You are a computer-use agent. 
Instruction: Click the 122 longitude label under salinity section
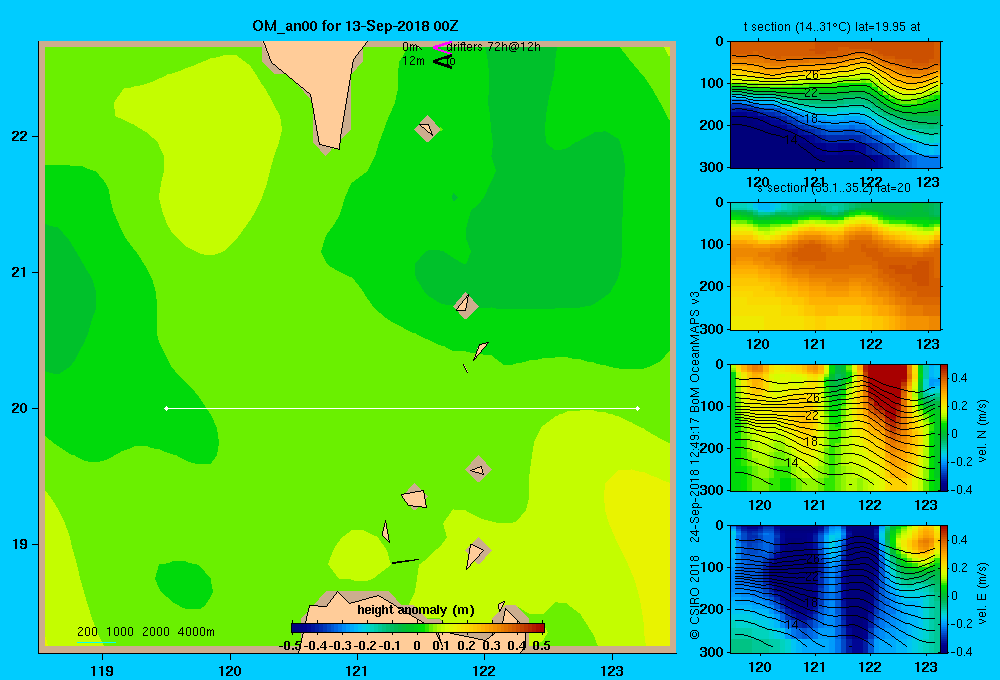point(871,344)
